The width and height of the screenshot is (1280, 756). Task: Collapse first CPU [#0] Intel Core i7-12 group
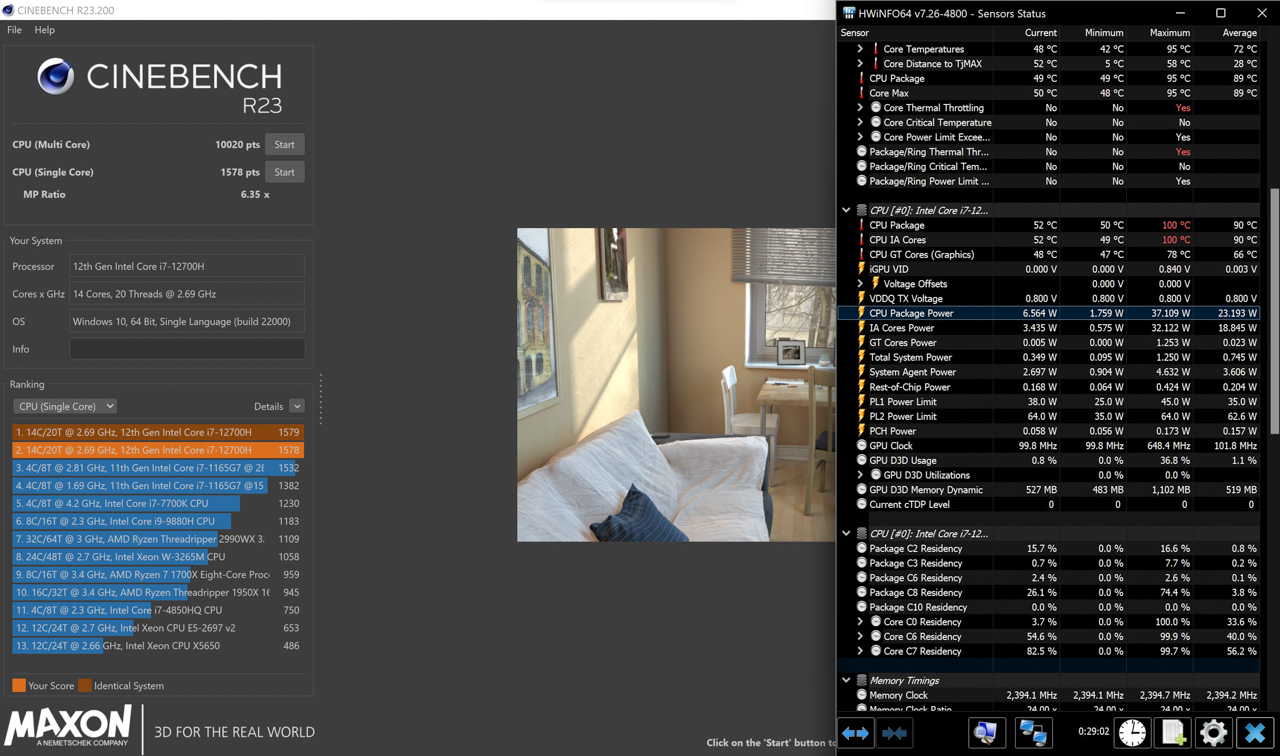pos(846,210)
